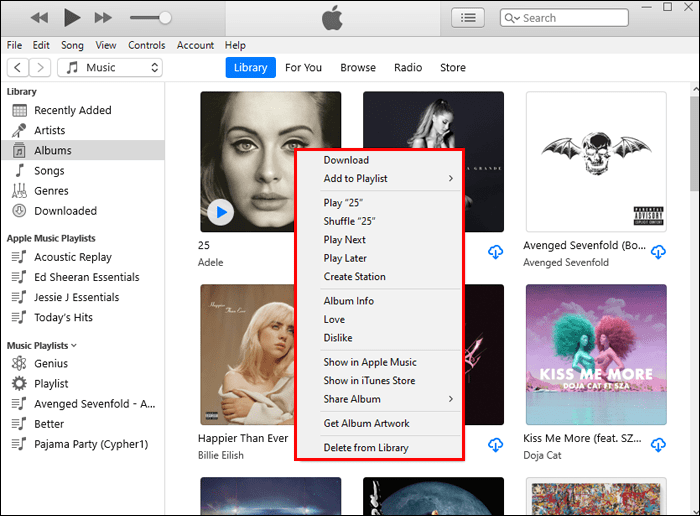Open Ed Sheeran Essentials playlist icon
700x516 pixels.
click(19, 277)
